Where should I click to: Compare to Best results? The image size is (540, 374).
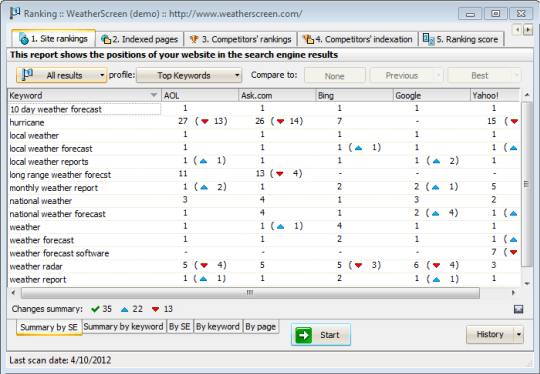click(479, 75)
